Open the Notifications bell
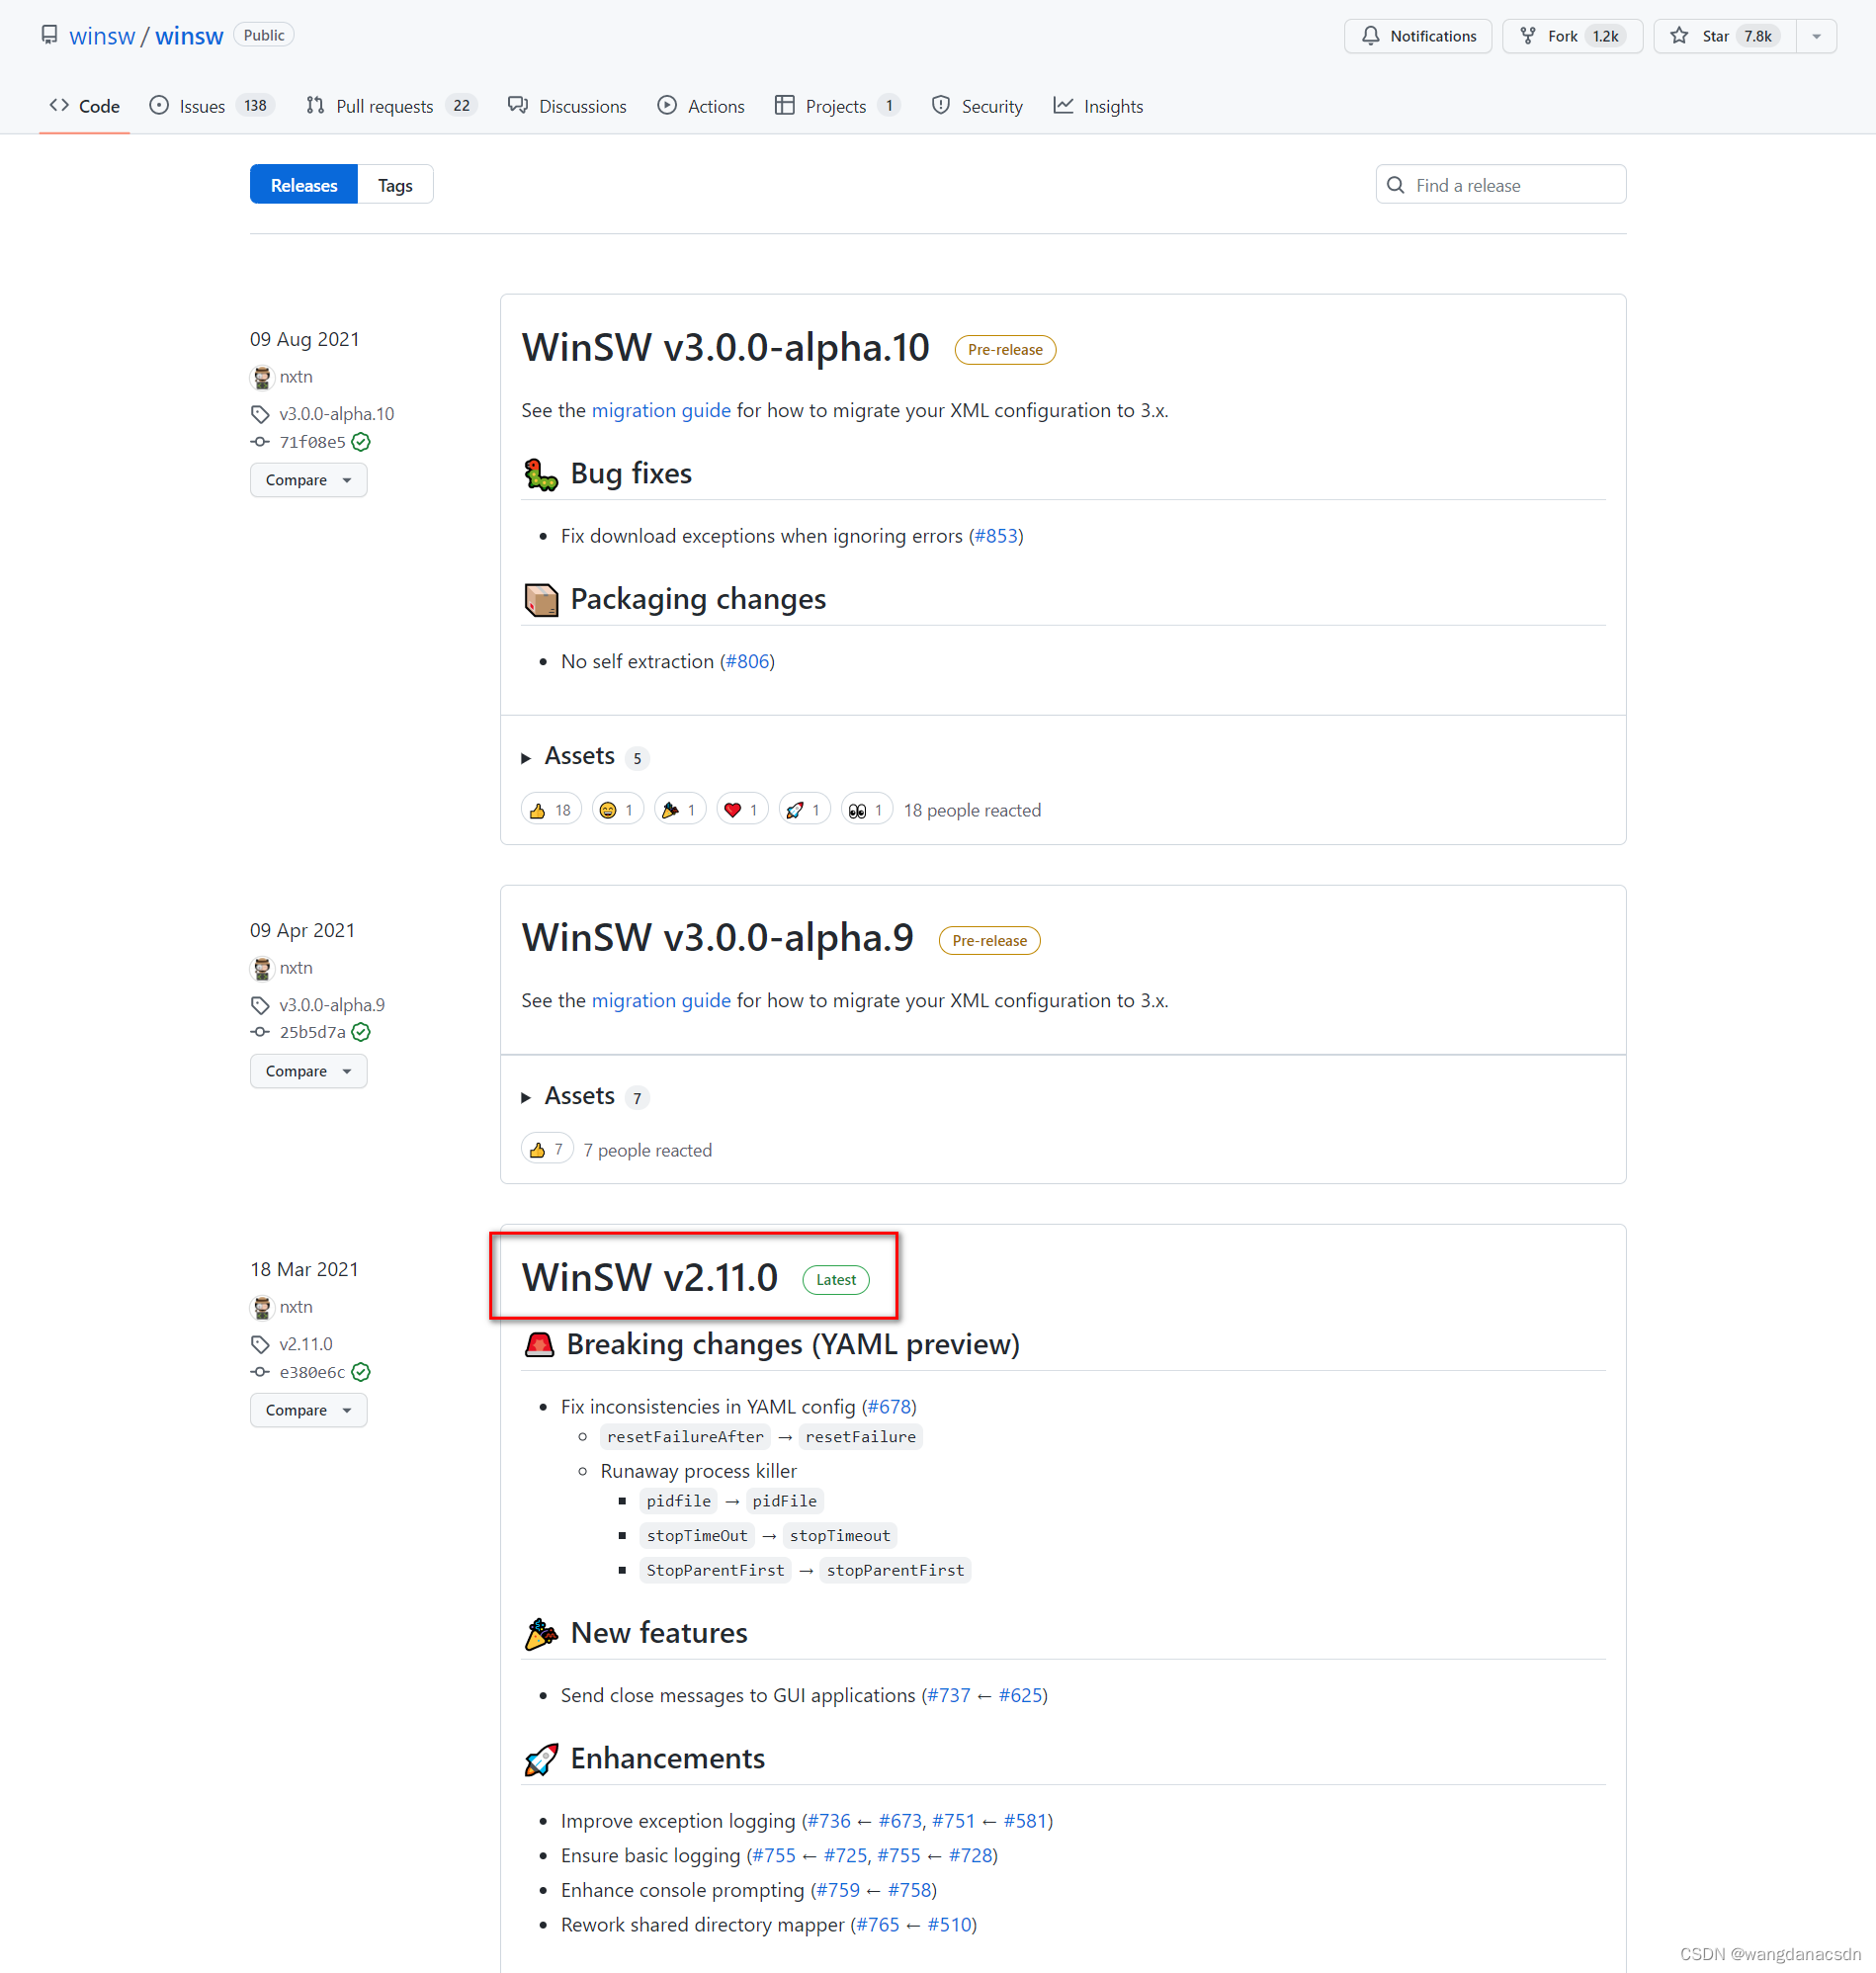 click(1371, 36)
